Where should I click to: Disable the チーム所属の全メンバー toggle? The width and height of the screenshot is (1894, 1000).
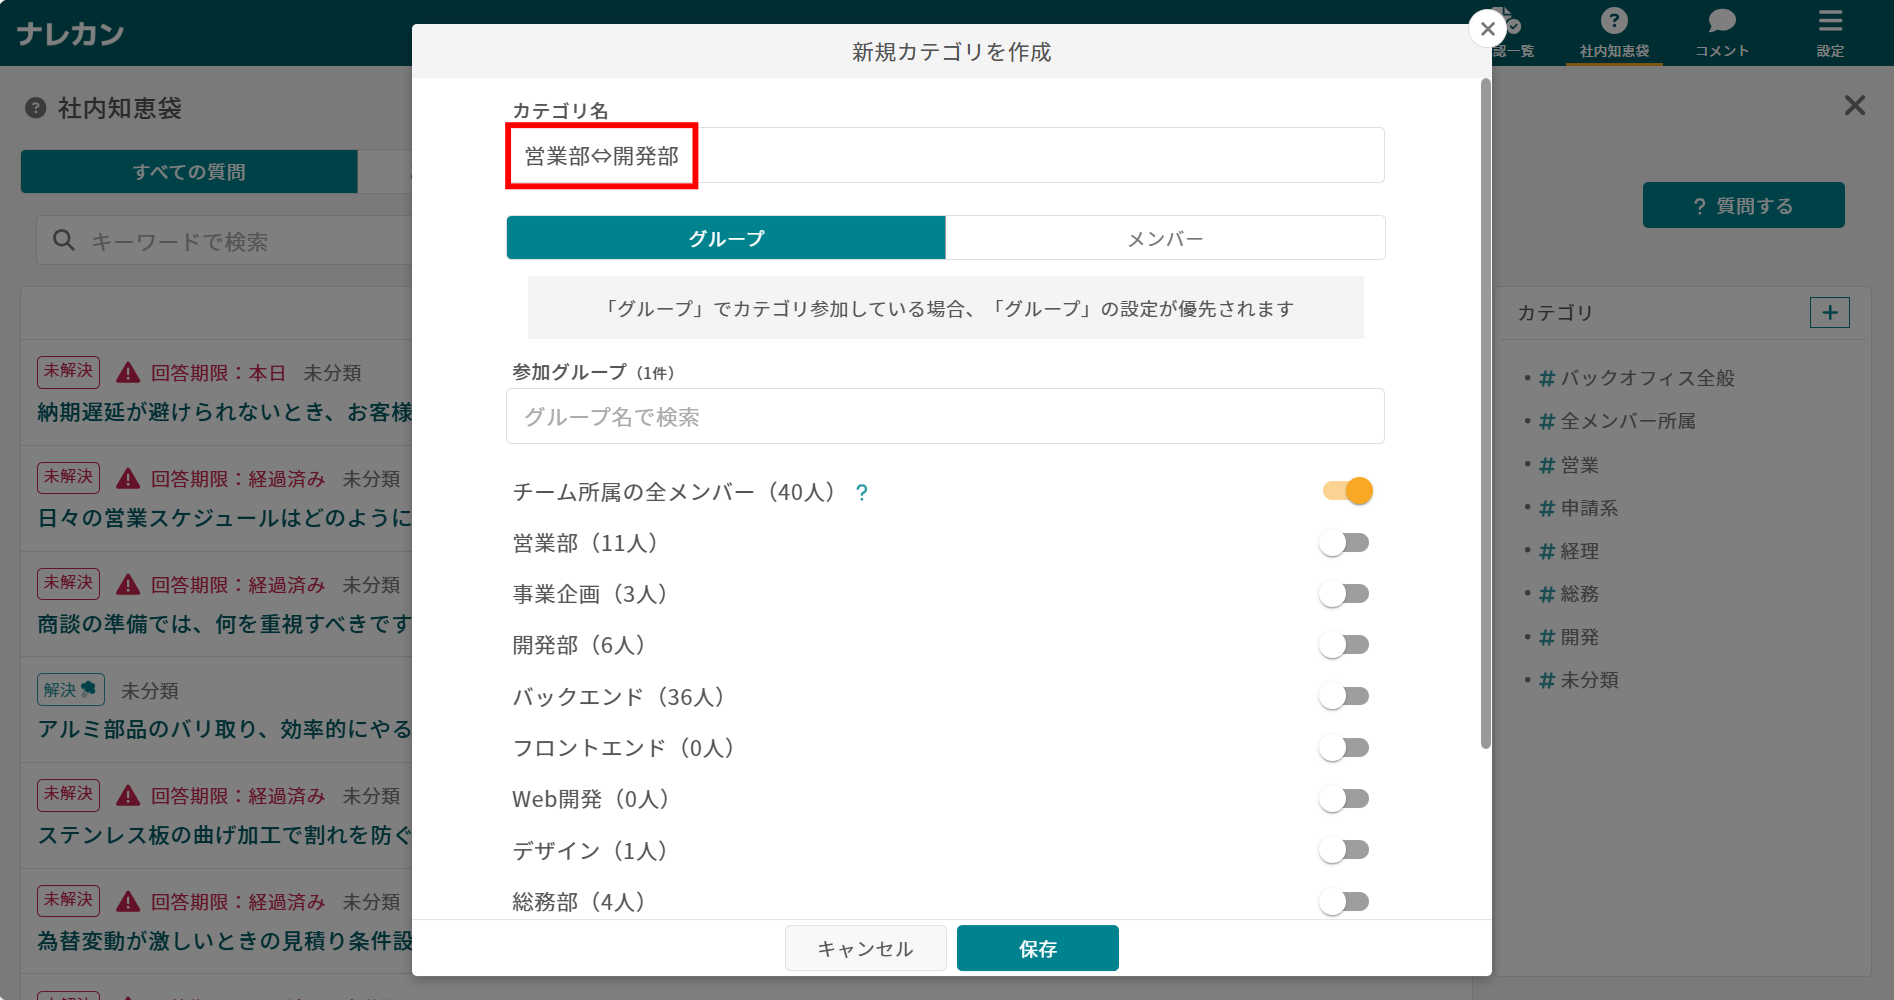tap(1346, 491)
